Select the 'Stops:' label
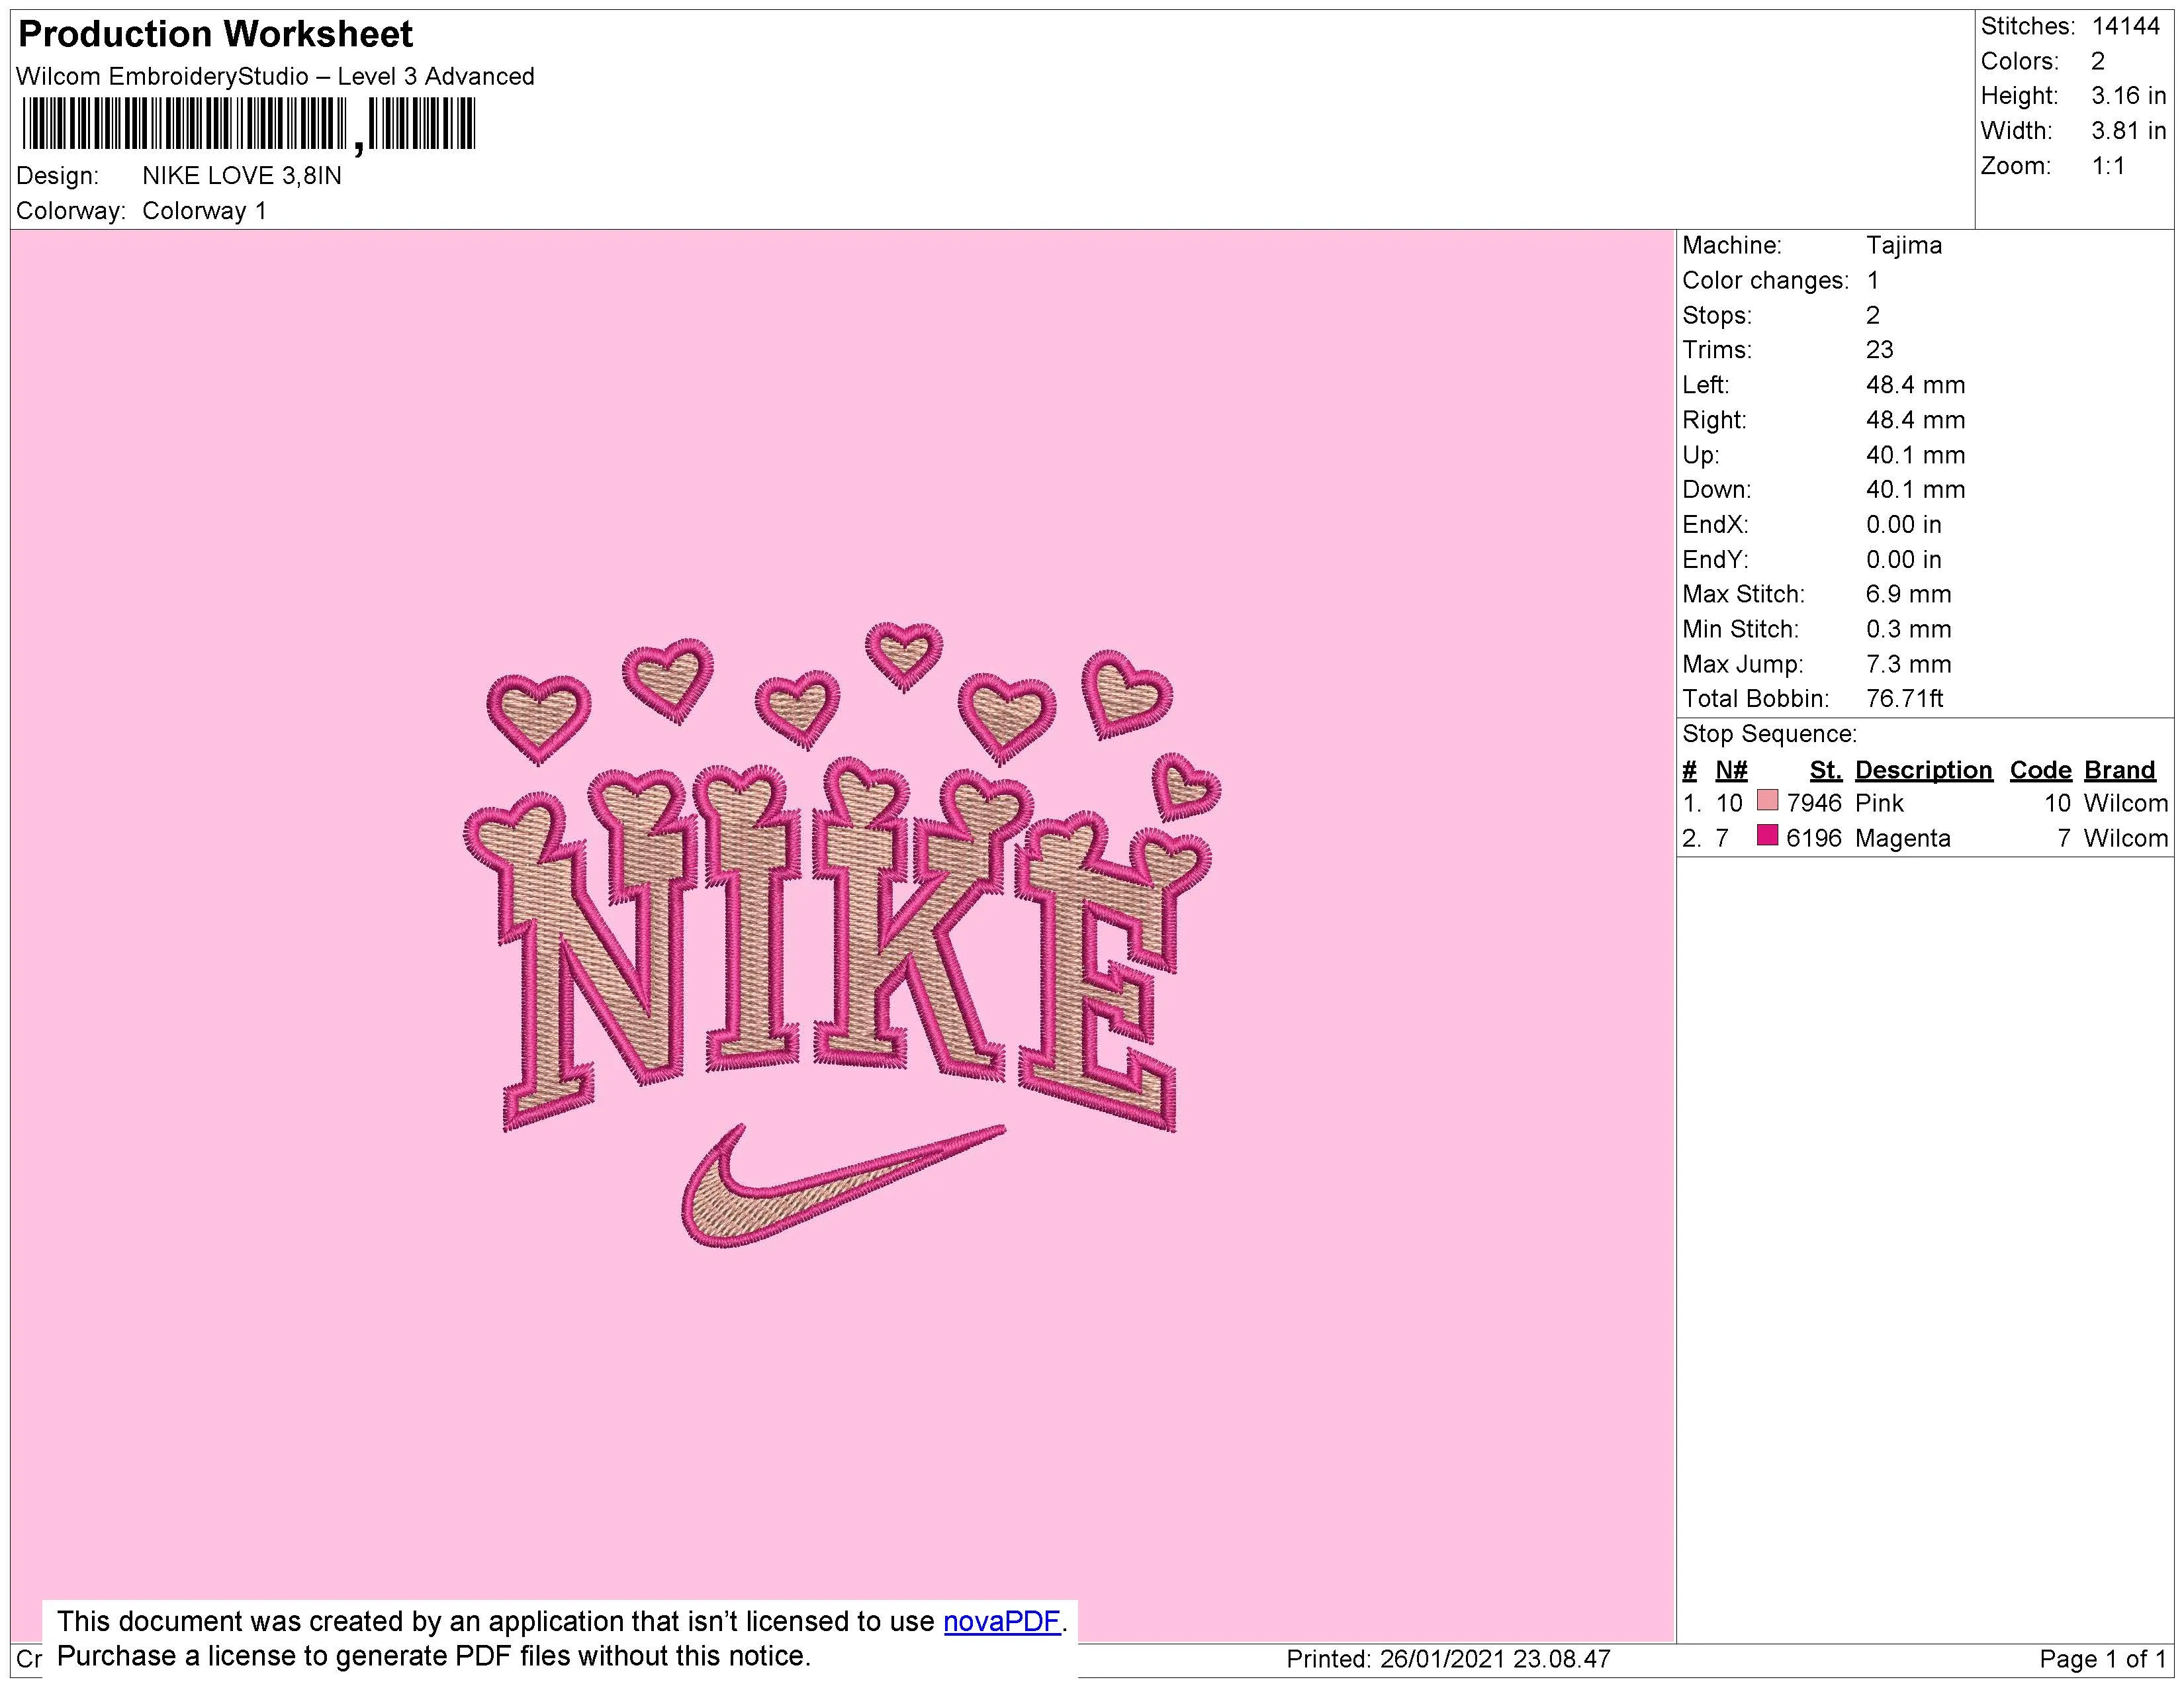 [x=1717, y=315]
